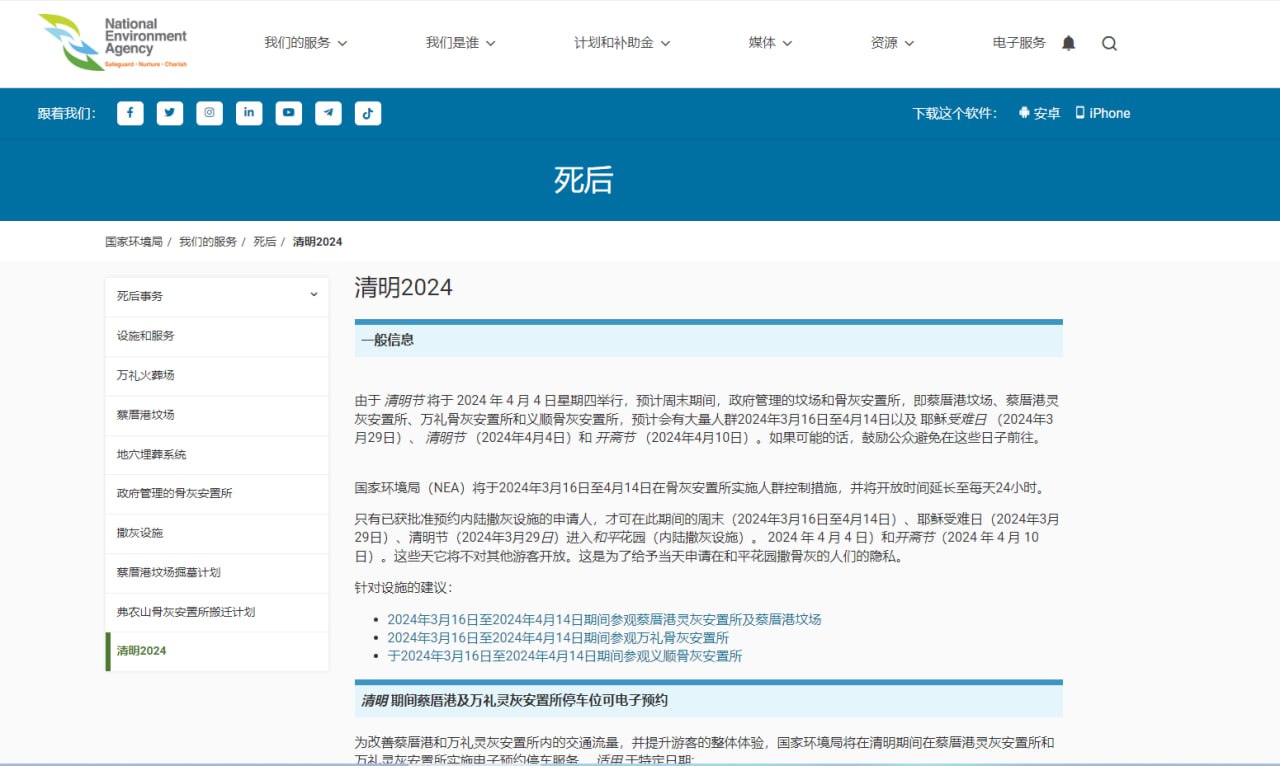
Task: Click the 下载这个软件 label
Action: pyautogui.click(x=955, y=113)
